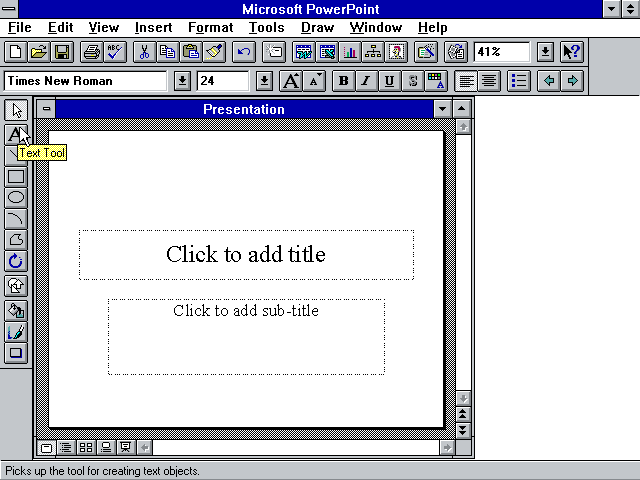Save using the floppy disk icon

[62, 52]
